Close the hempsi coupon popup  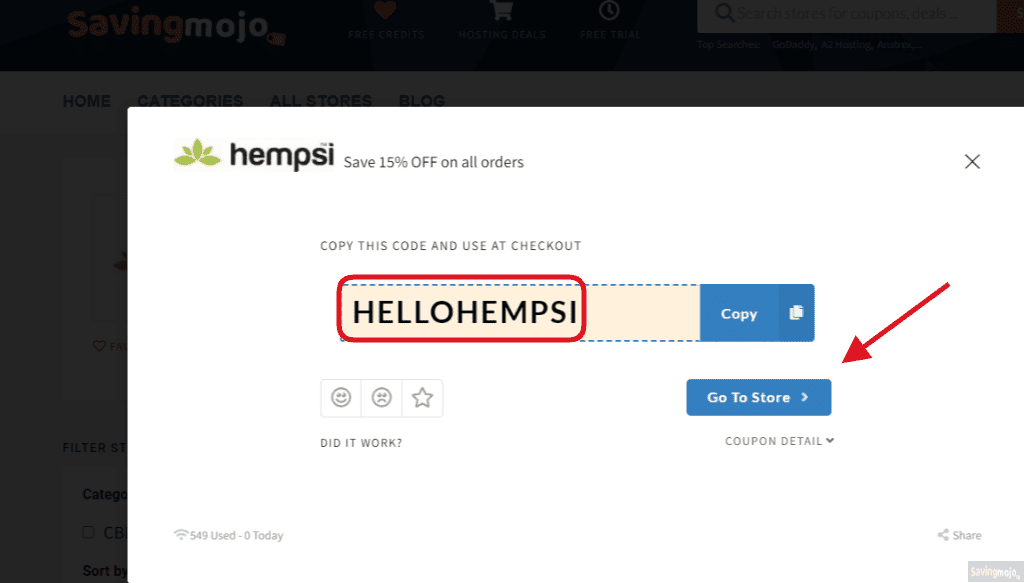pyautogui.click(x=972, y=161)
